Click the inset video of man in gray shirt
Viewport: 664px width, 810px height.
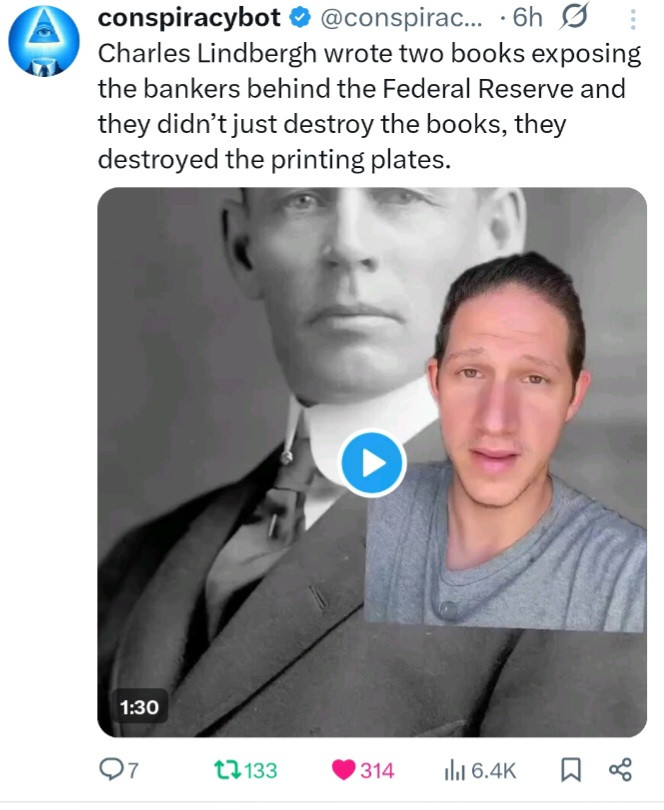[x=505, y=442]
